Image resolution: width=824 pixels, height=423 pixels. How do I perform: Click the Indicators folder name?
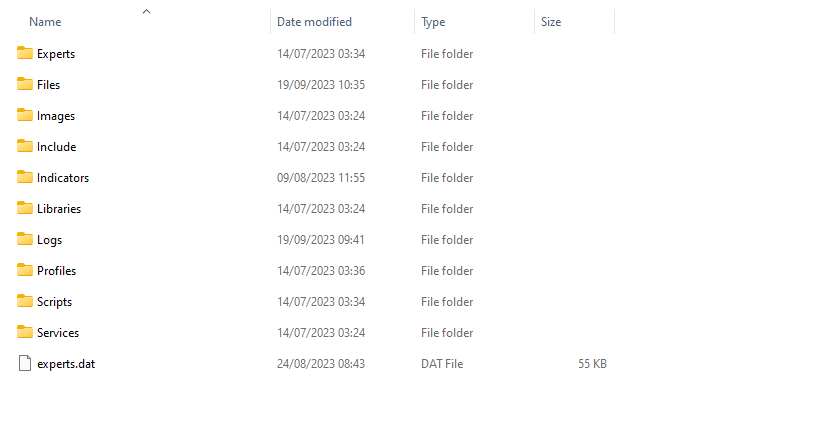pos(63,178)
